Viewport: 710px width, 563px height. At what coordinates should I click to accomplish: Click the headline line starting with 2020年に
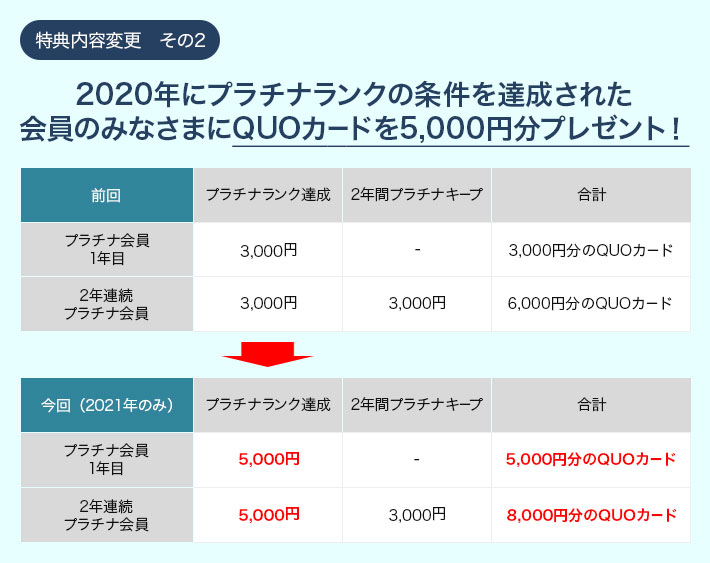click(x=354, y=95)
